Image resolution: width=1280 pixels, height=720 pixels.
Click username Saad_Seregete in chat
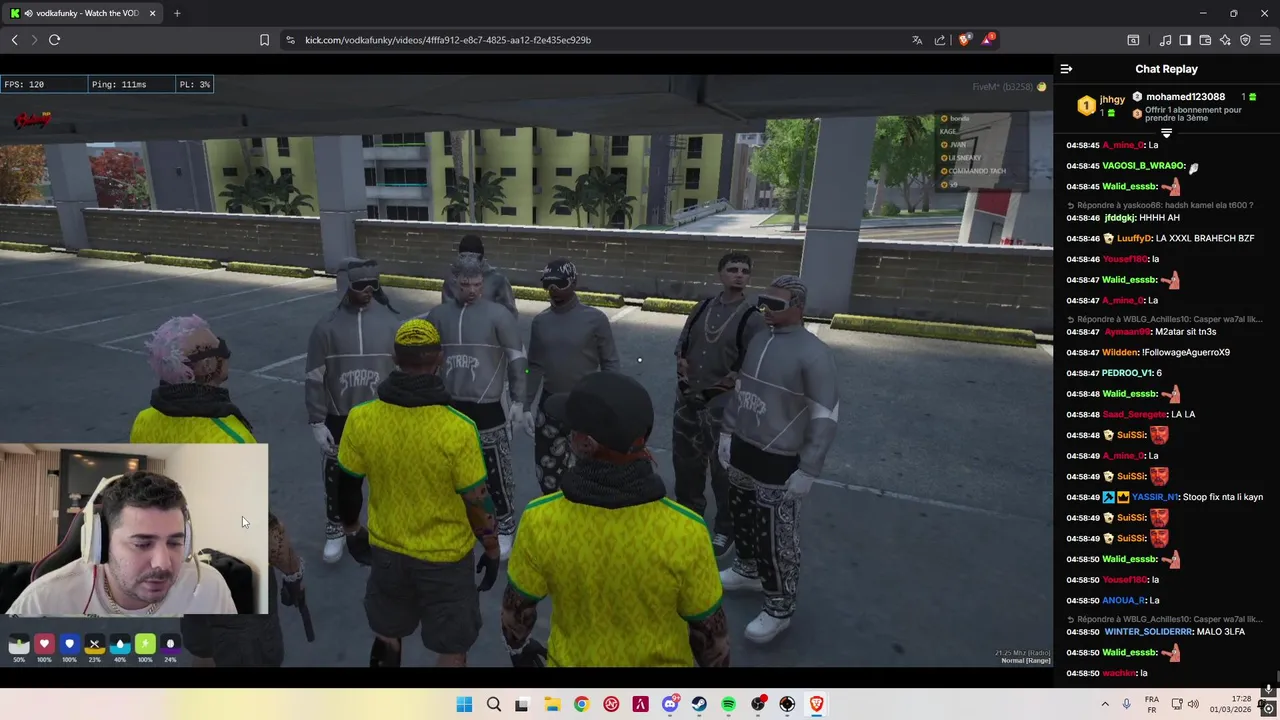pos(1134,414)
